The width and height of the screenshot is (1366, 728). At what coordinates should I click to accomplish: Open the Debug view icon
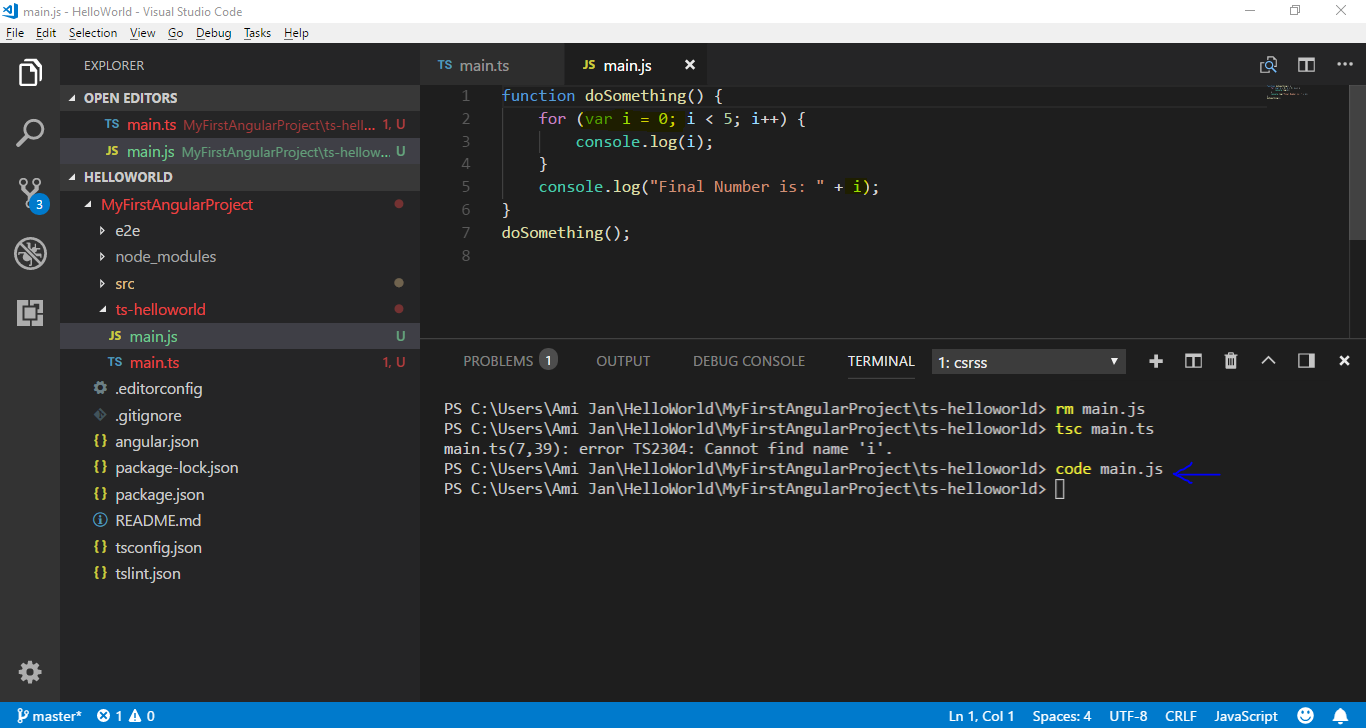point(30,253)
